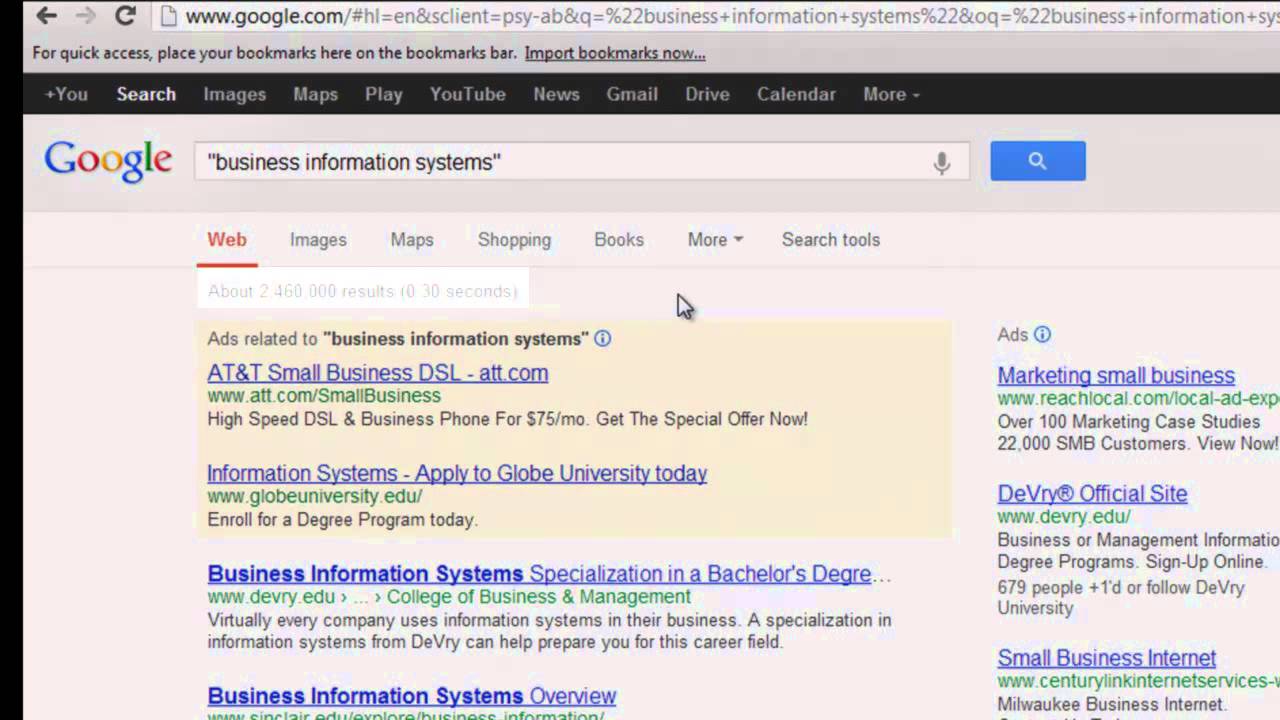Image resolution: width=1280 pixels, height=720 pixels.
Task: Open News in the Google bar
Action: (x=556, y=94)
